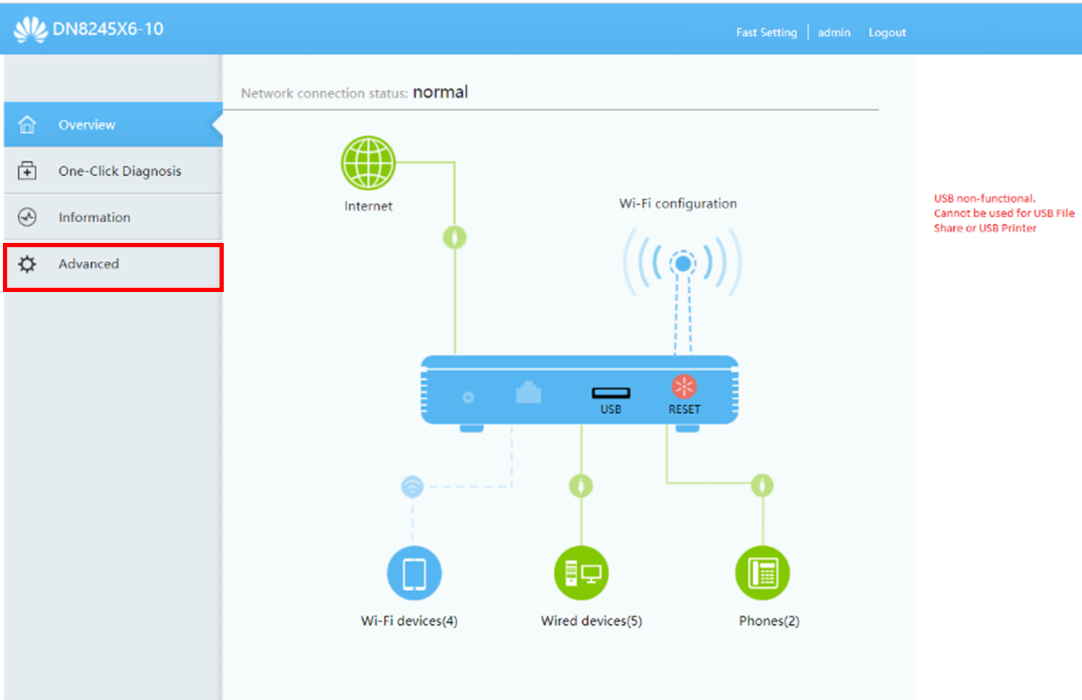Go to the Information menu item
Viewport: 1082px width, 700px height.
point(94,217)
